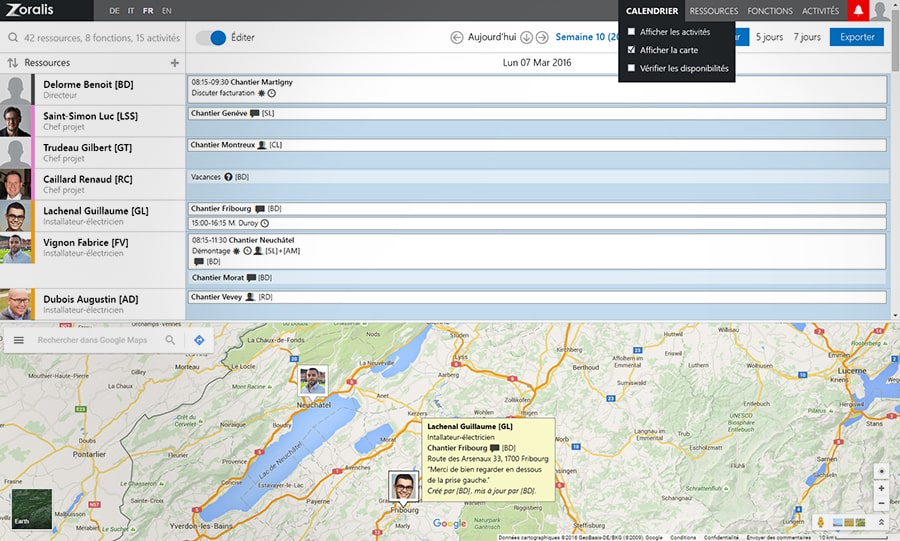
Task: Click the Neuchâtel map marker photo
Action: (x=313, y=380)
